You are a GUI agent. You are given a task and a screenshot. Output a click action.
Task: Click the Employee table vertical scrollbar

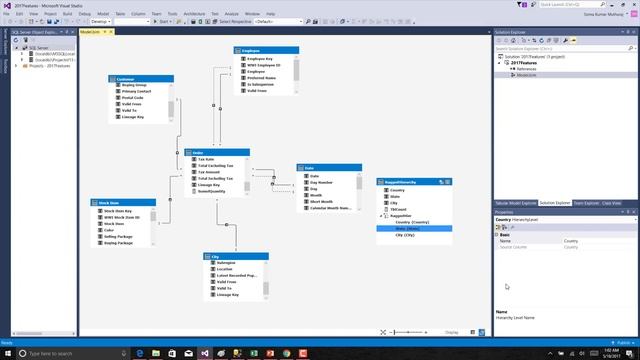296,74
